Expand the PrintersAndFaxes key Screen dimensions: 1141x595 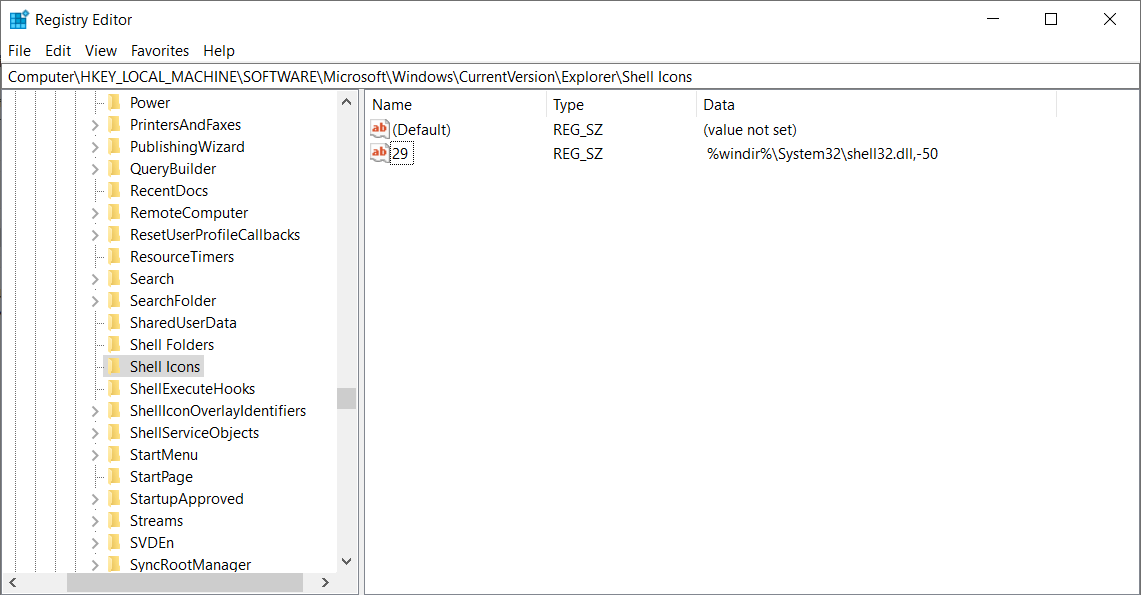[x=95, y=125]
